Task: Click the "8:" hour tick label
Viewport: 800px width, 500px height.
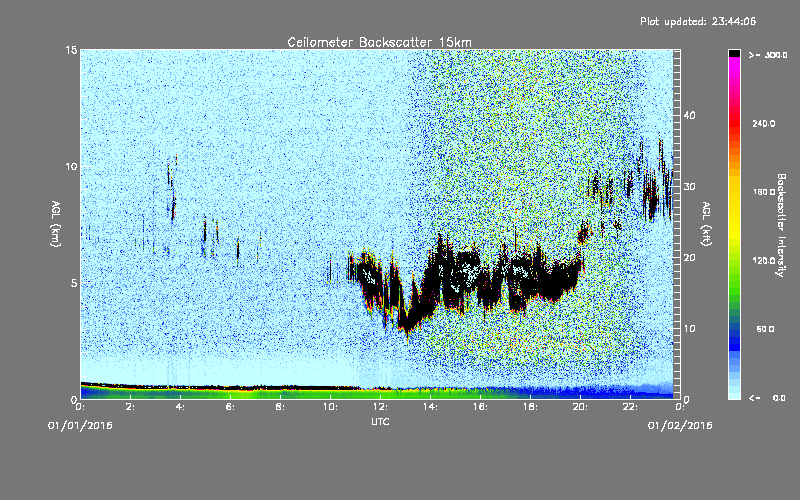Action: click(x=281, y=407)
